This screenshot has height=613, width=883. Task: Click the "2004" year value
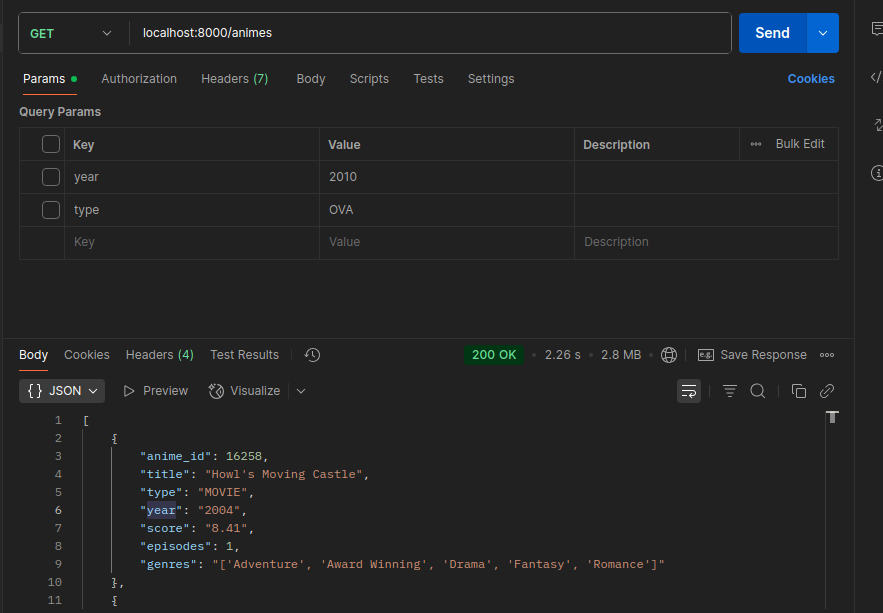219,510
